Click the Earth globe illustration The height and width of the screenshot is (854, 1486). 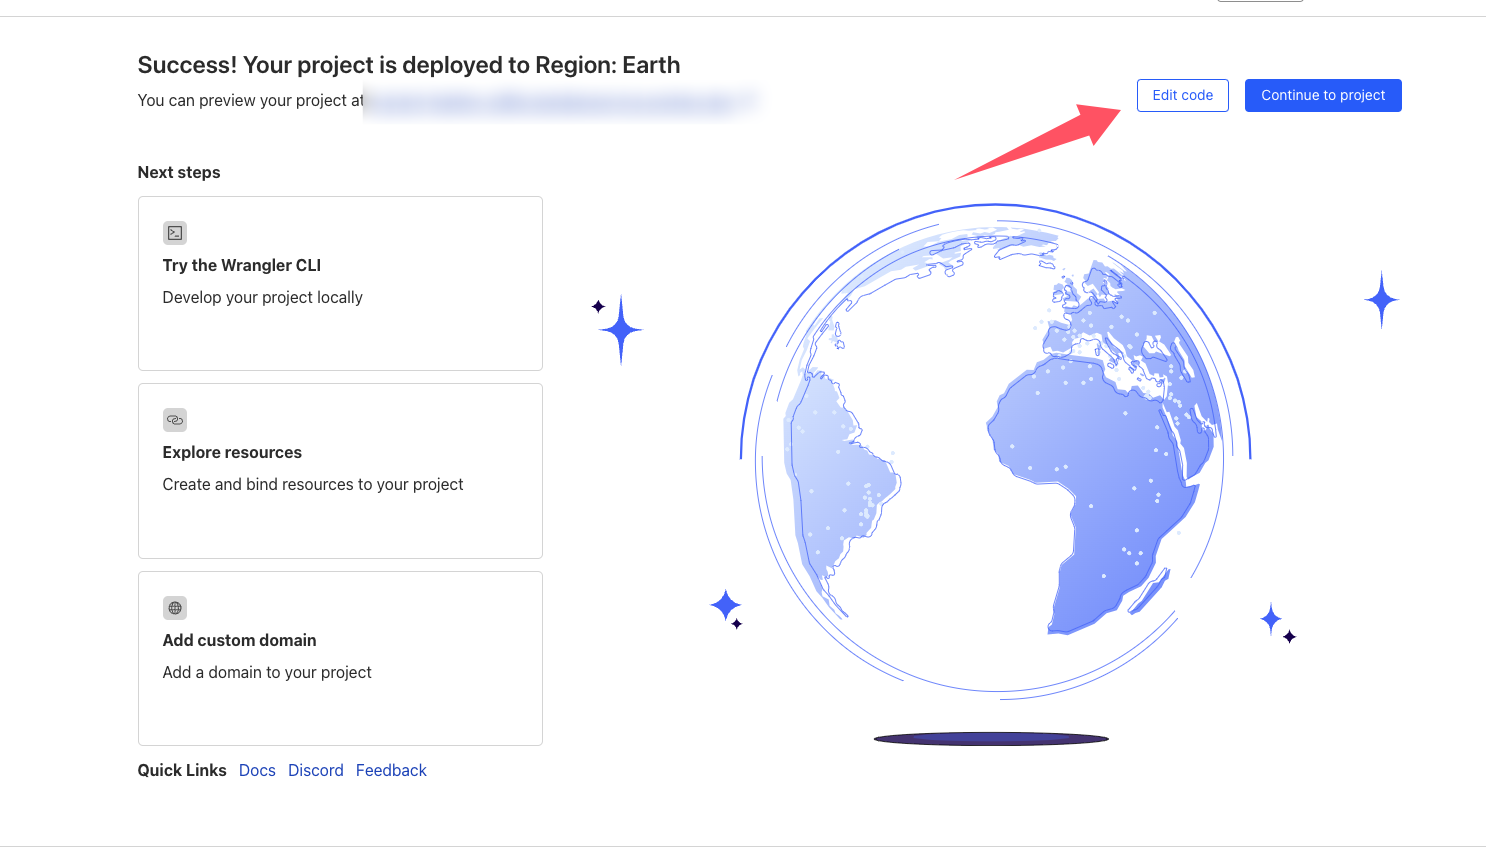coord(995,450)
